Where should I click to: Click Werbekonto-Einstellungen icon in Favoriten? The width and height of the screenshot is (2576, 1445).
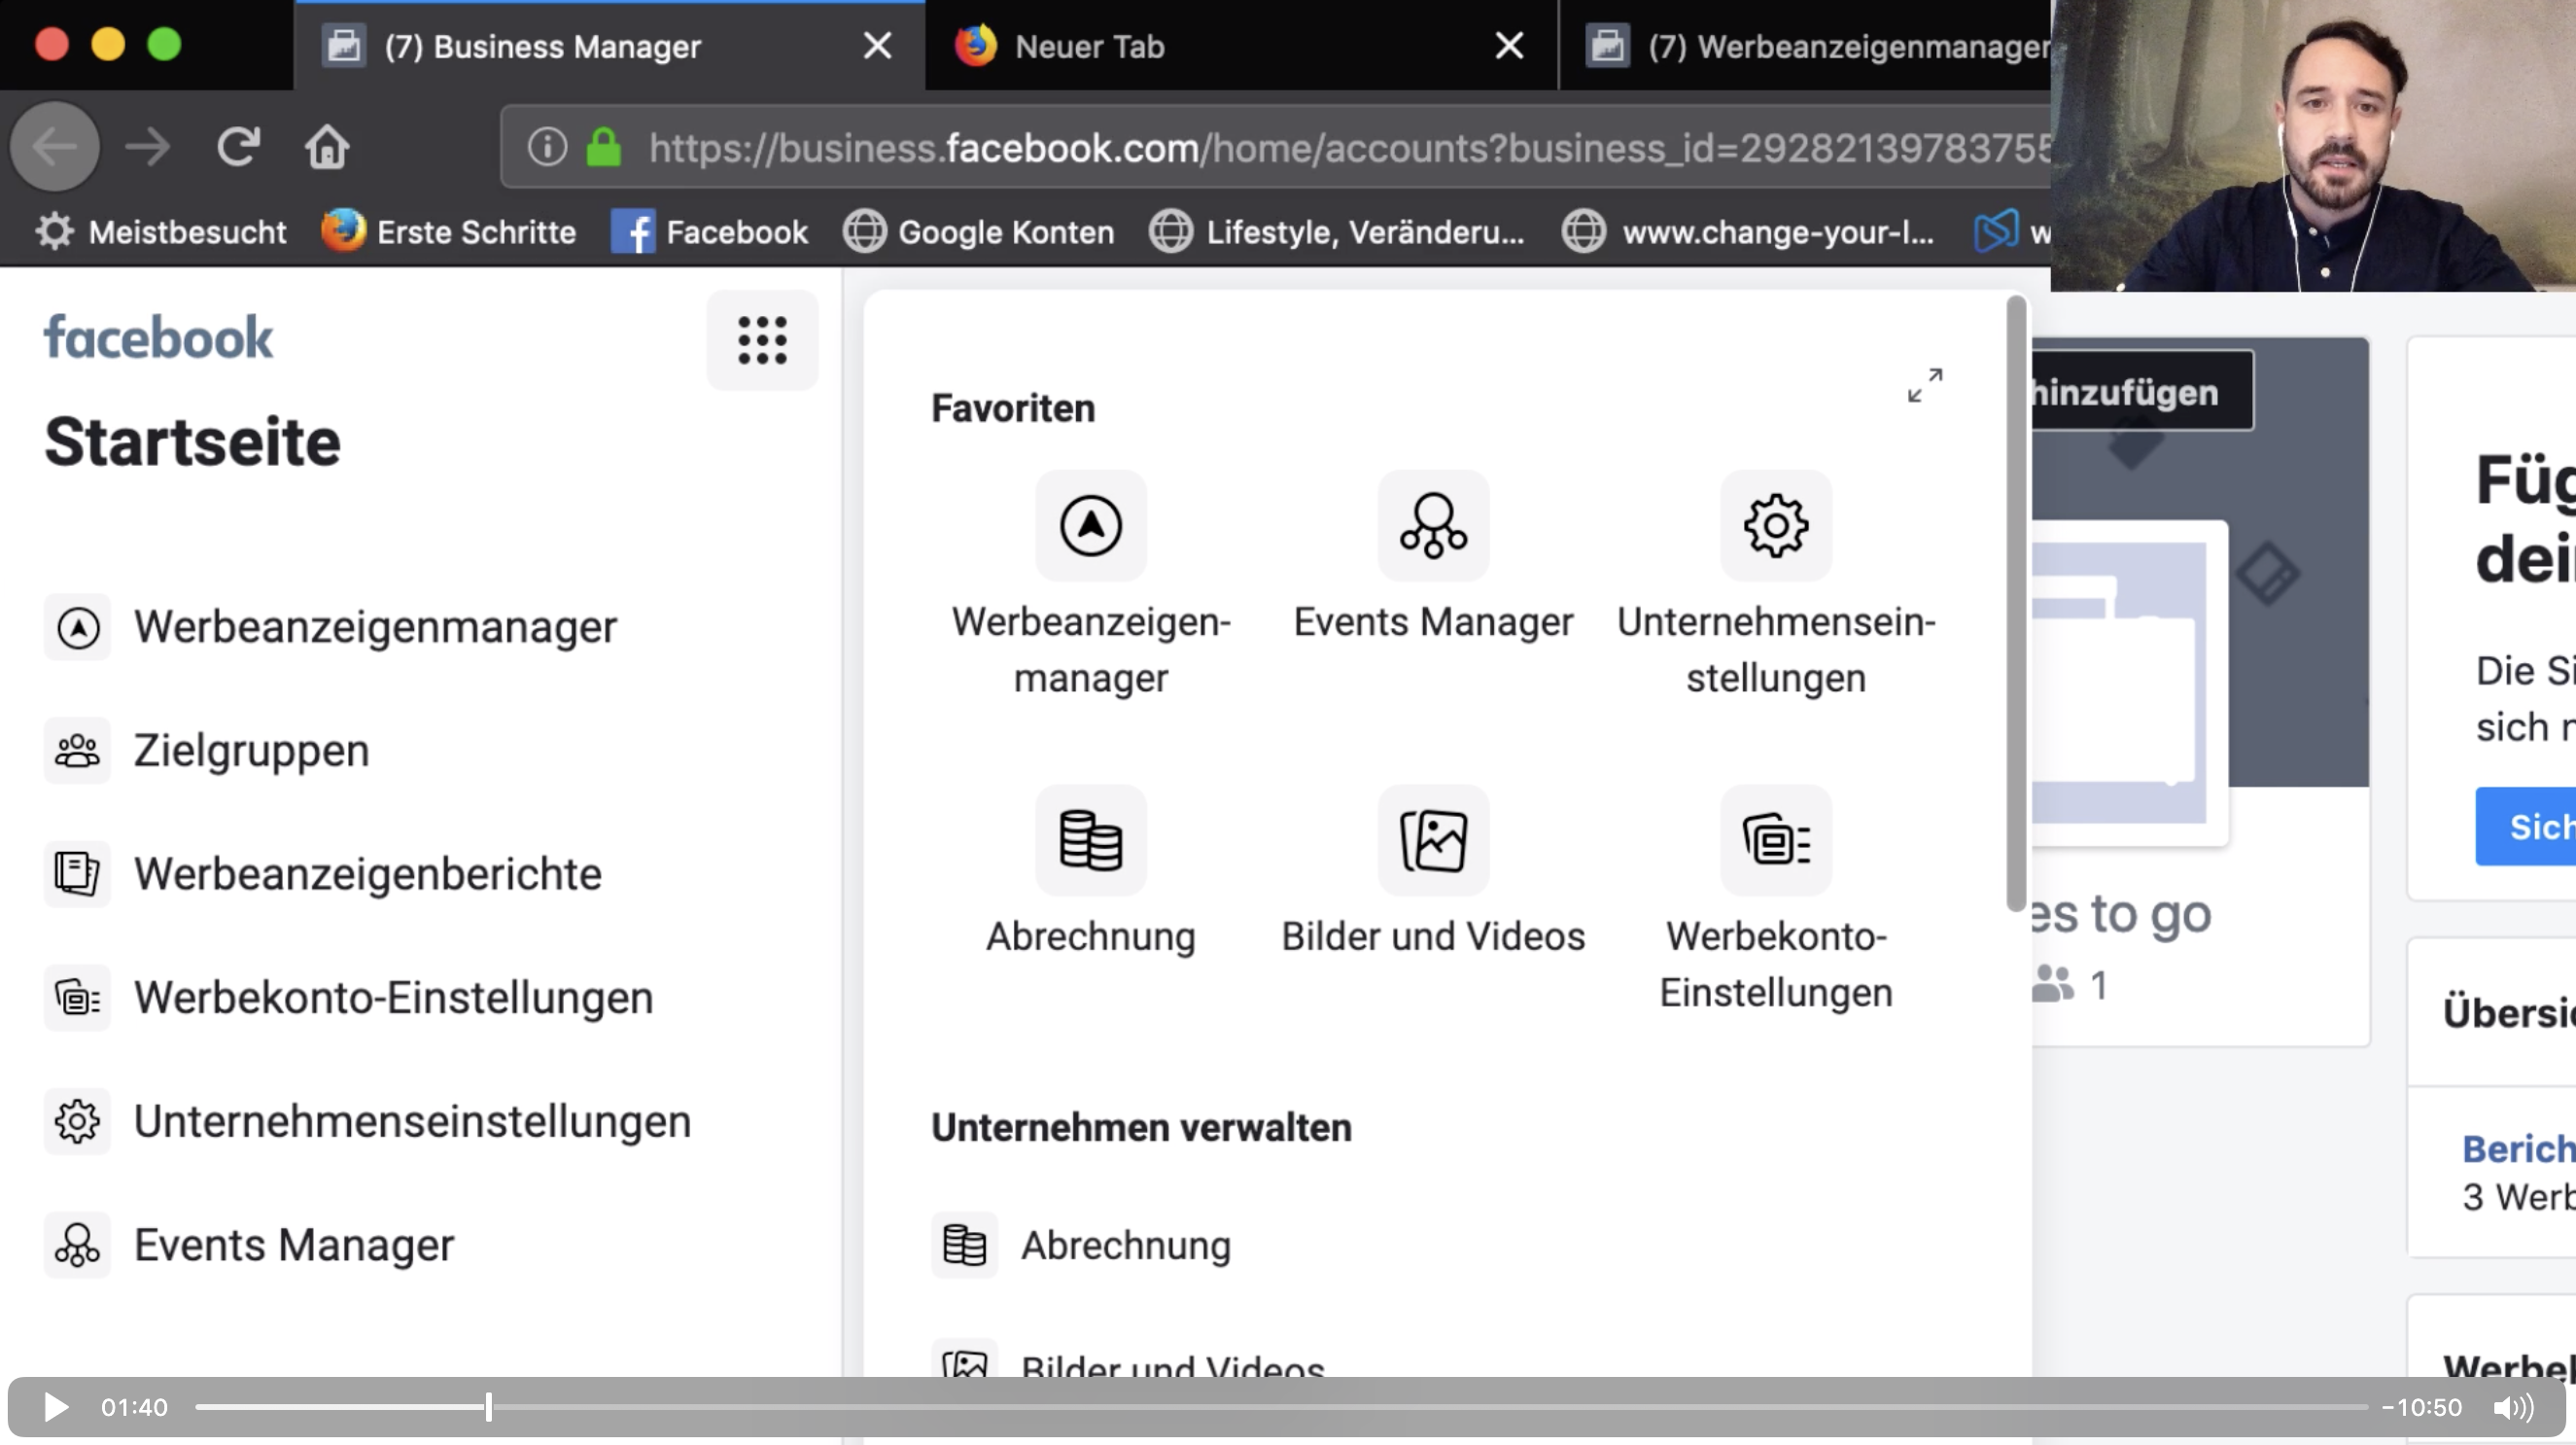pos(1776,840)
